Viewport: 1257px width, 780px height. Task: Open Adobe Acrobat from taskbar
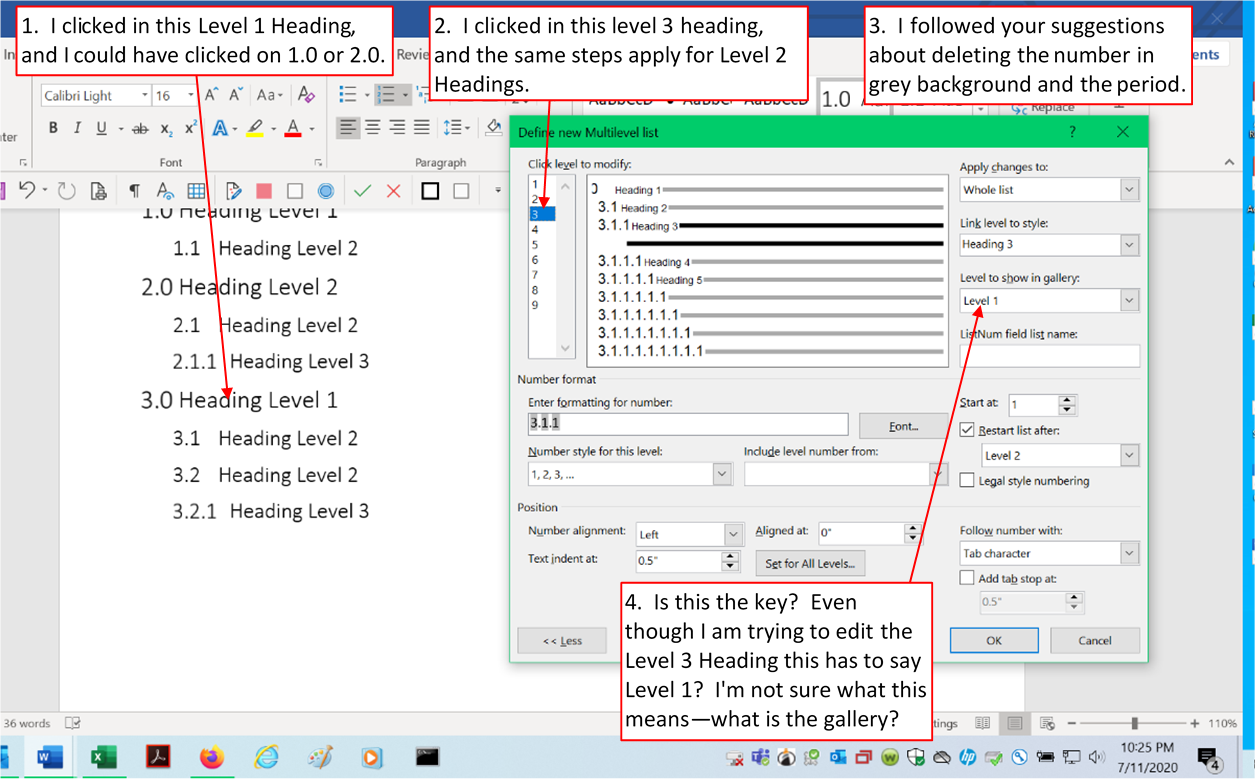[x=156, y=758]
